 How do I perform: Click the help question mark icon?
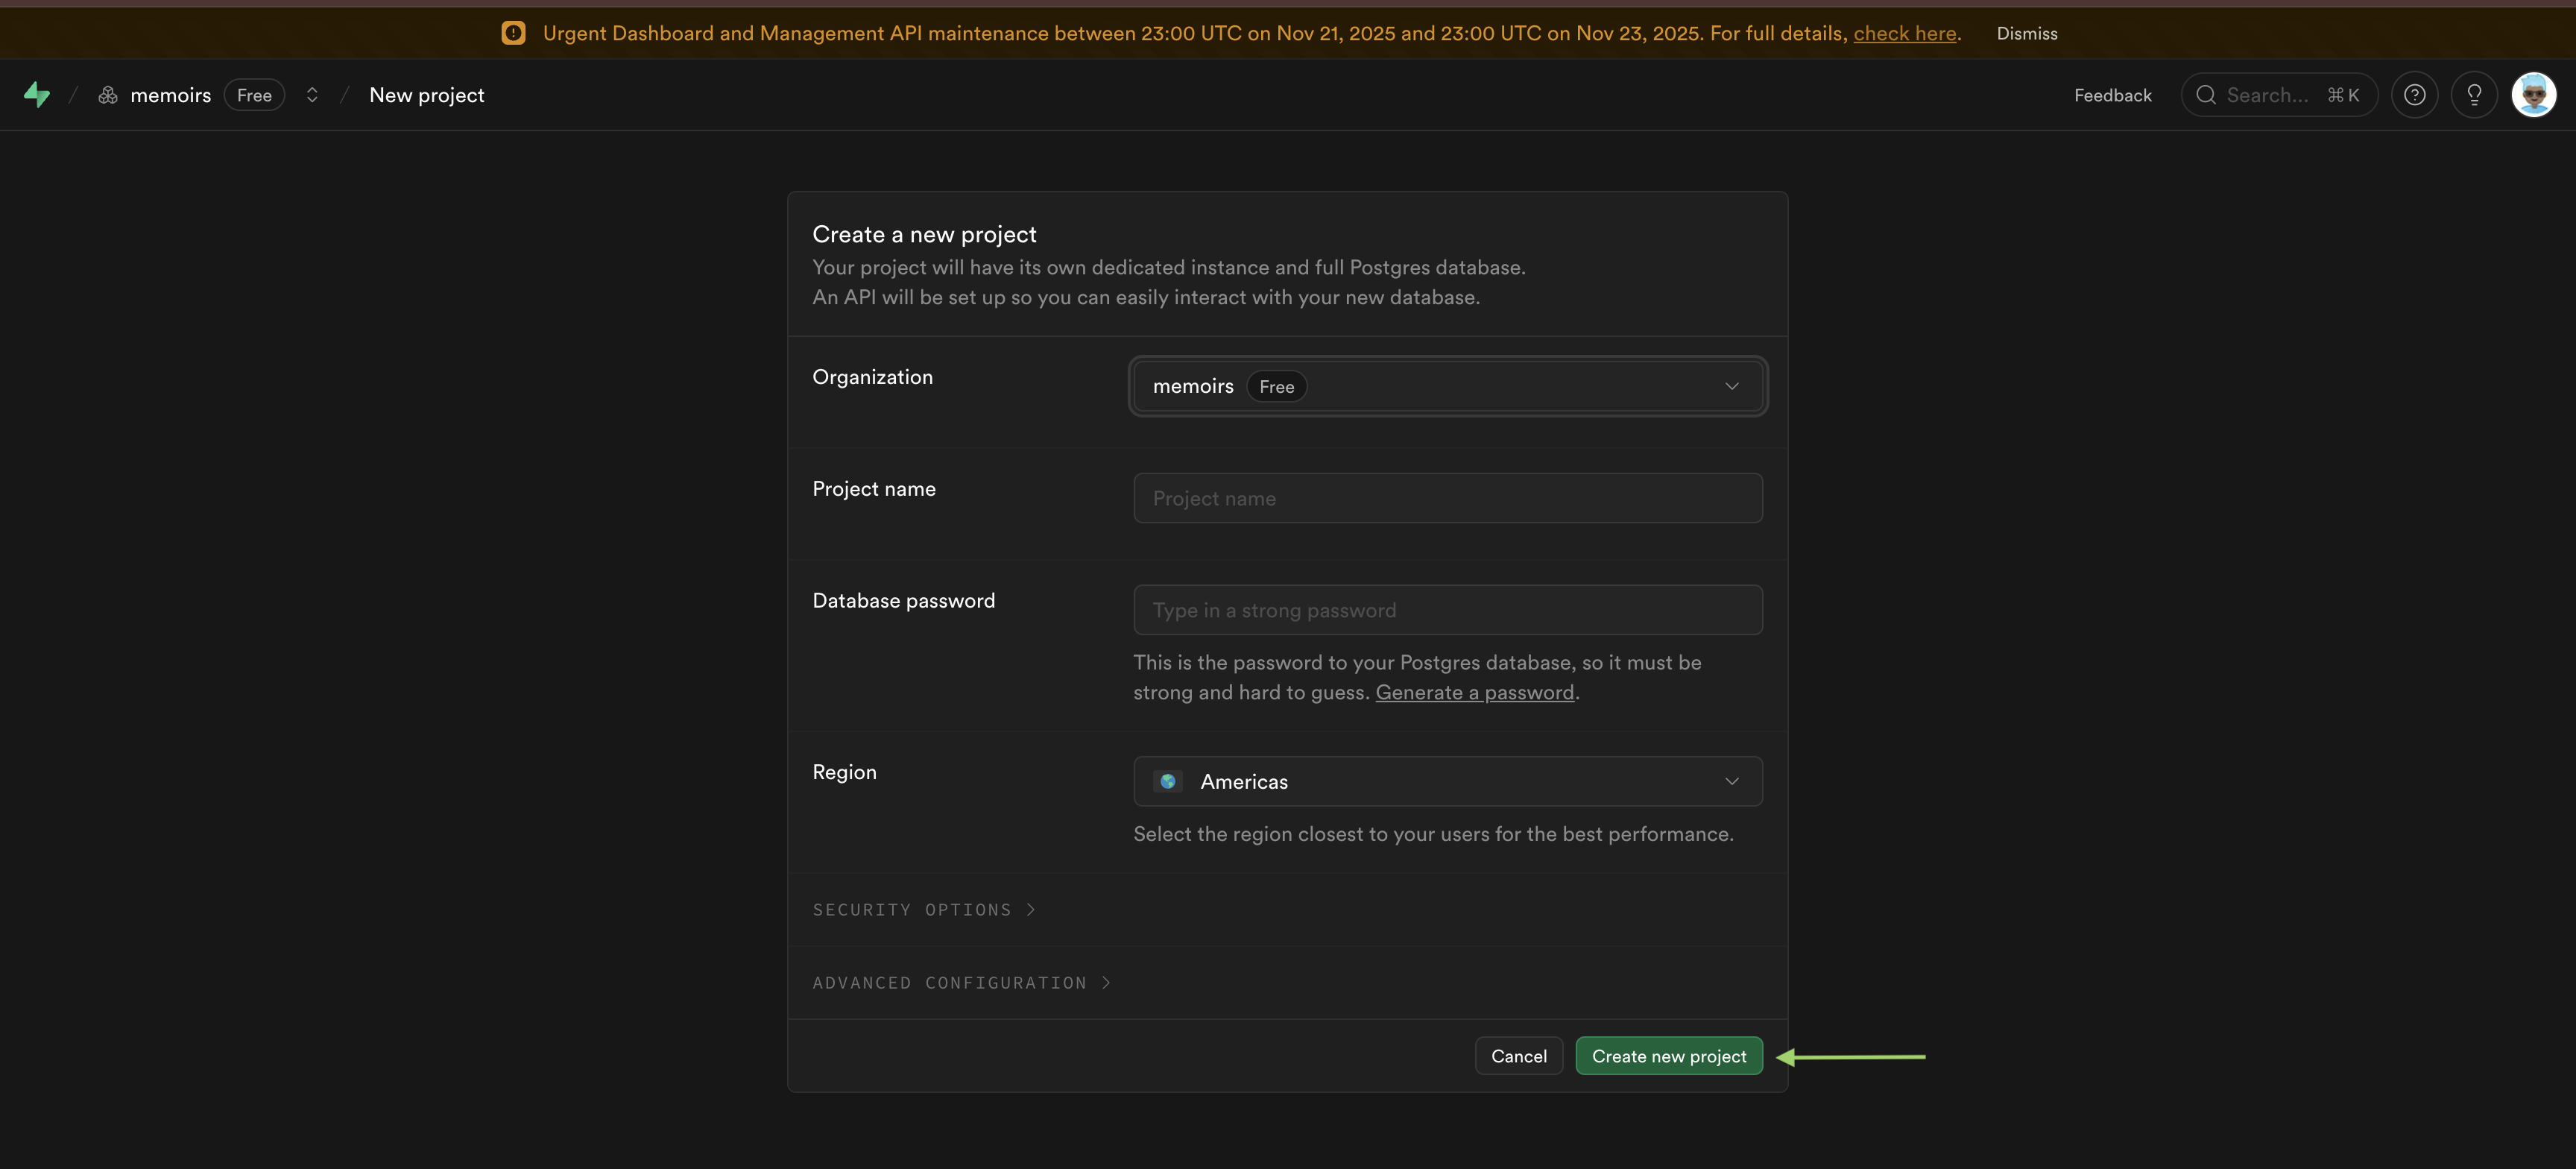(2414, 95)
